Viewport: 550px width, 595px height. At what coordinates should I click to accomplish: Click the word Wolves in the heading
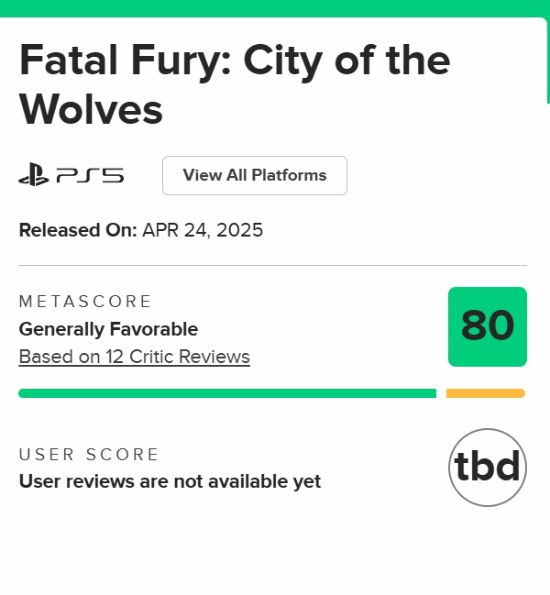tap(91, 110)
